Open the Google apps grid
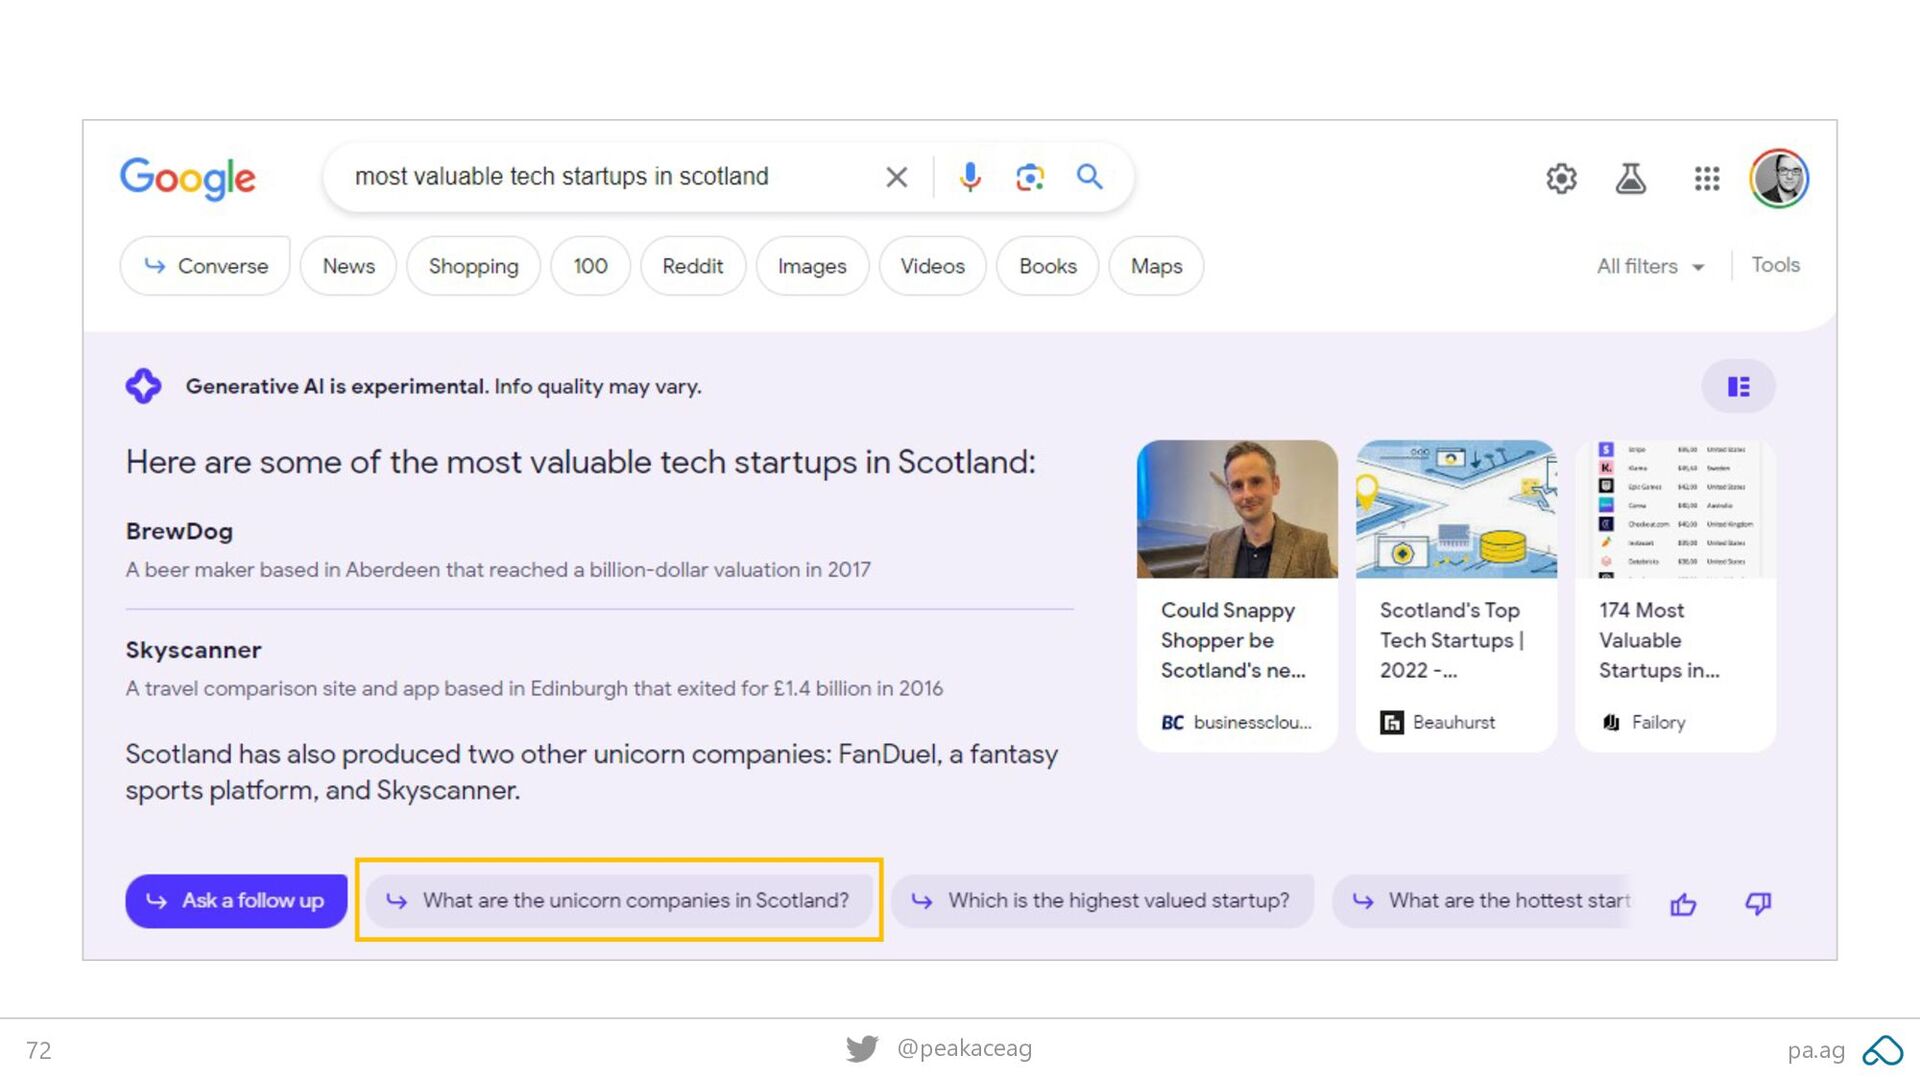1920x1080 pixels. point(1707,179)
